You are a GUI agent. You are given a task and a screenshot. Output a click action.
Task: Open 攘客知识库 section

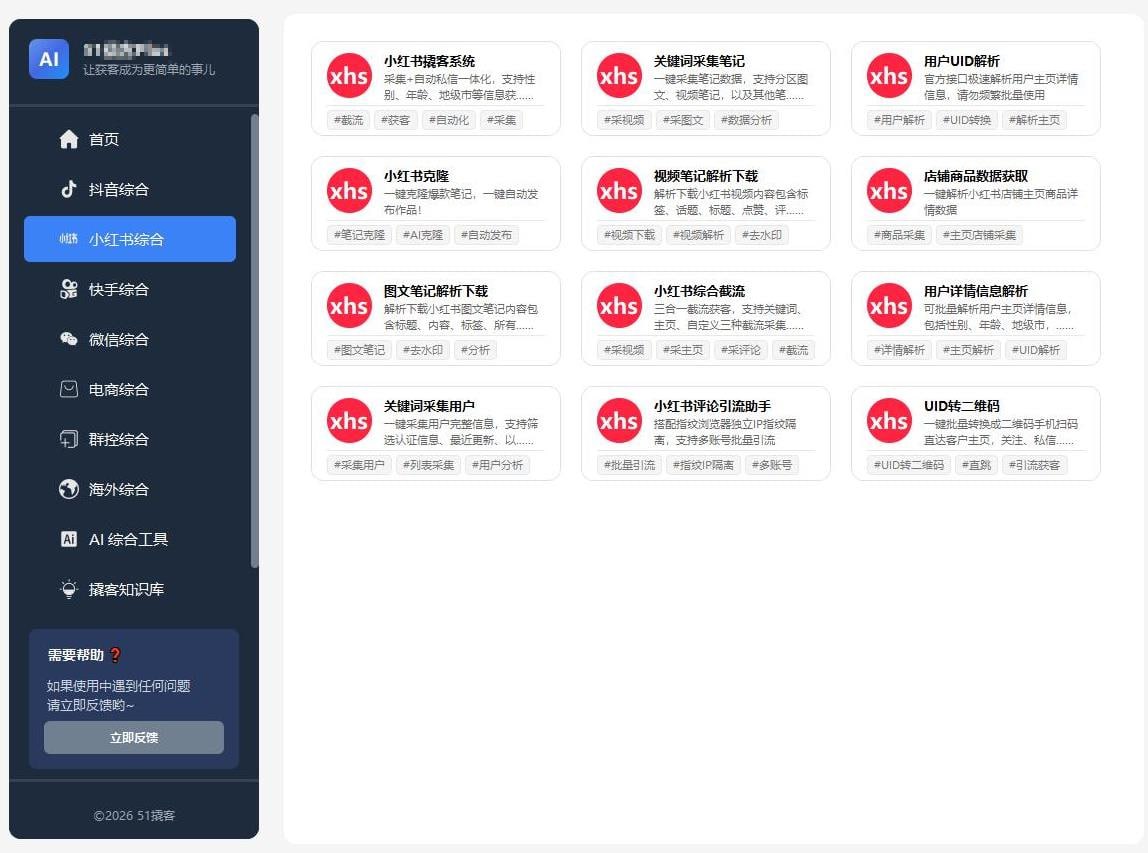point(130,589)
